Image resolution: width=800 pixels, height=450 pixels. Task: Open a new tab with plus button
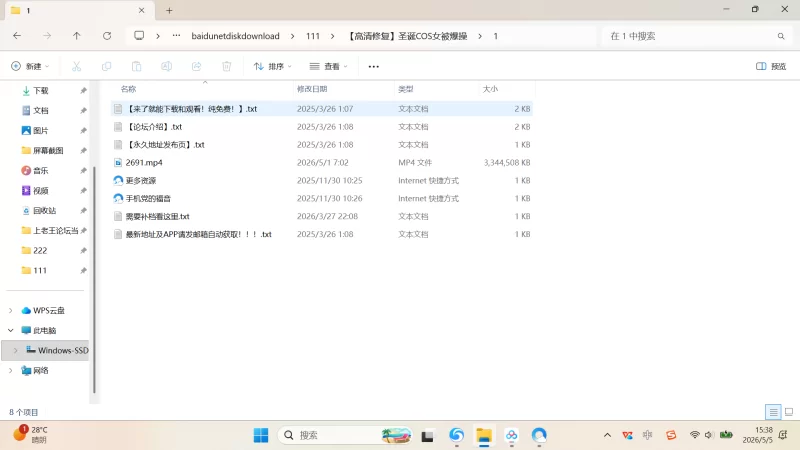(x=169, y=10)
